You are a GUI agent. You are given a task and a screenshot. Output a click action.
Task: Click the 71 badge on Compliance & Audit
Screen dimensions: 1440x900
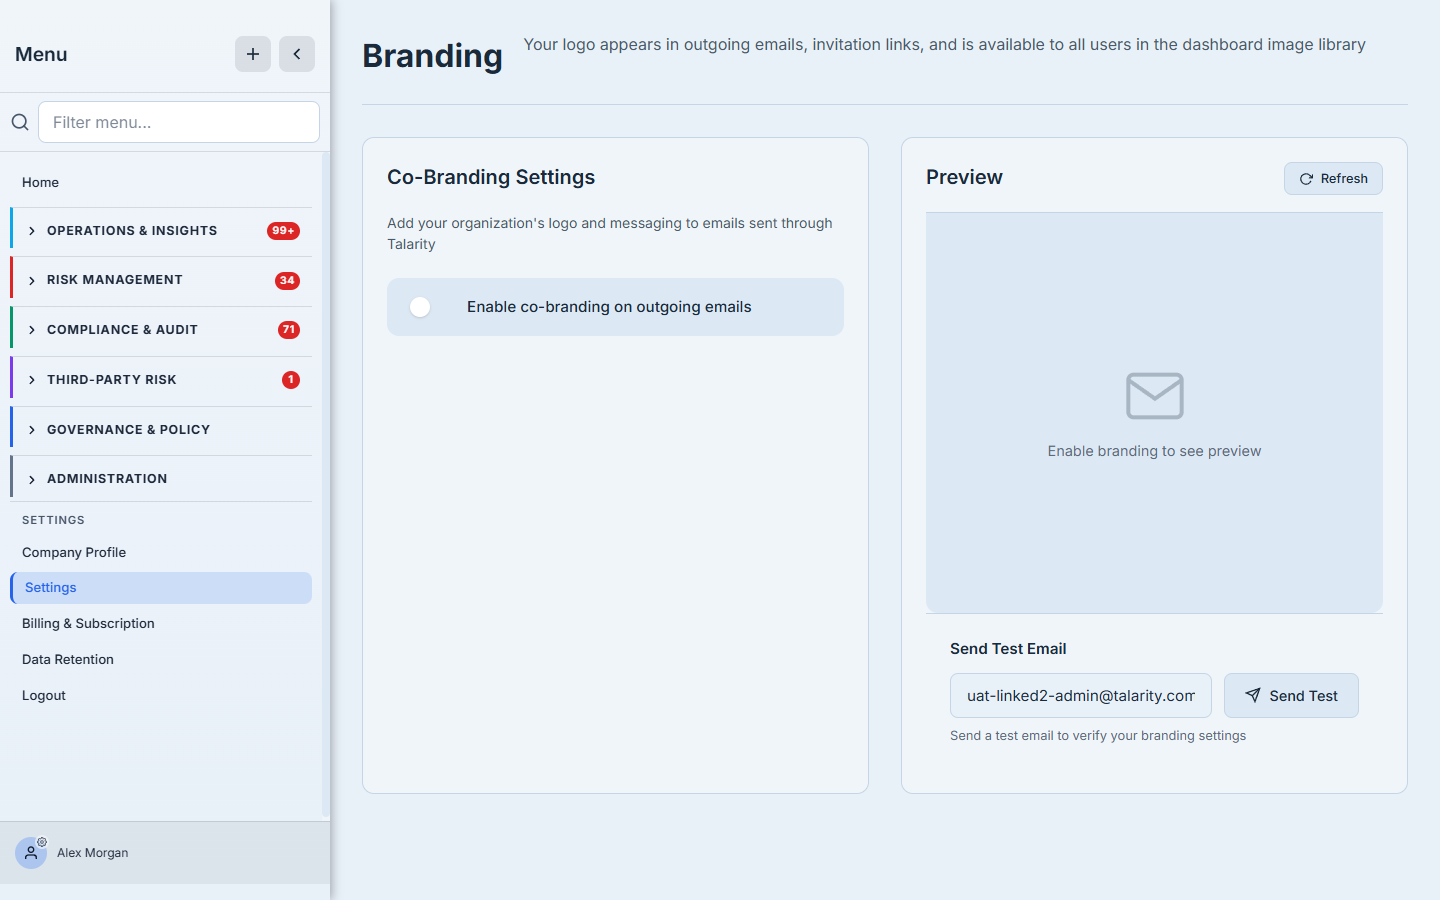click(x=289, y=330)
